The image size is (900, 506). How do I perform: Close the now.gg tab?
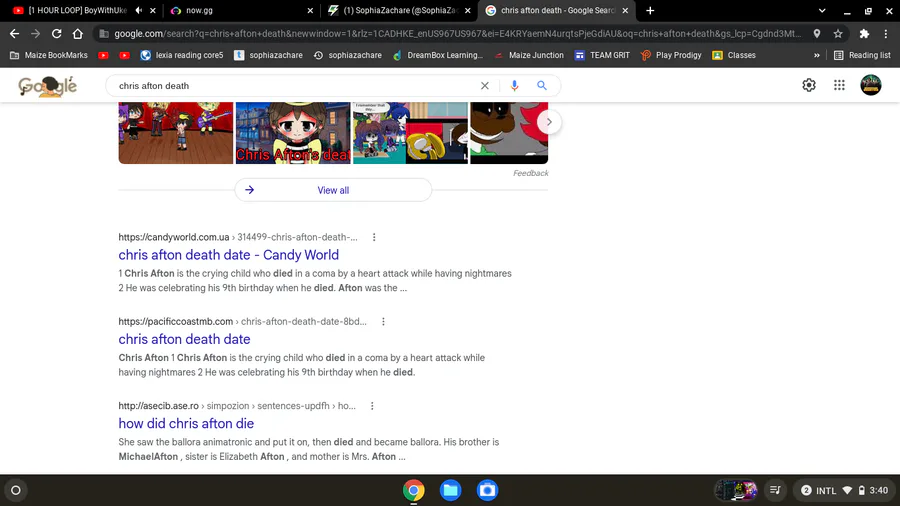coord(310,10)
